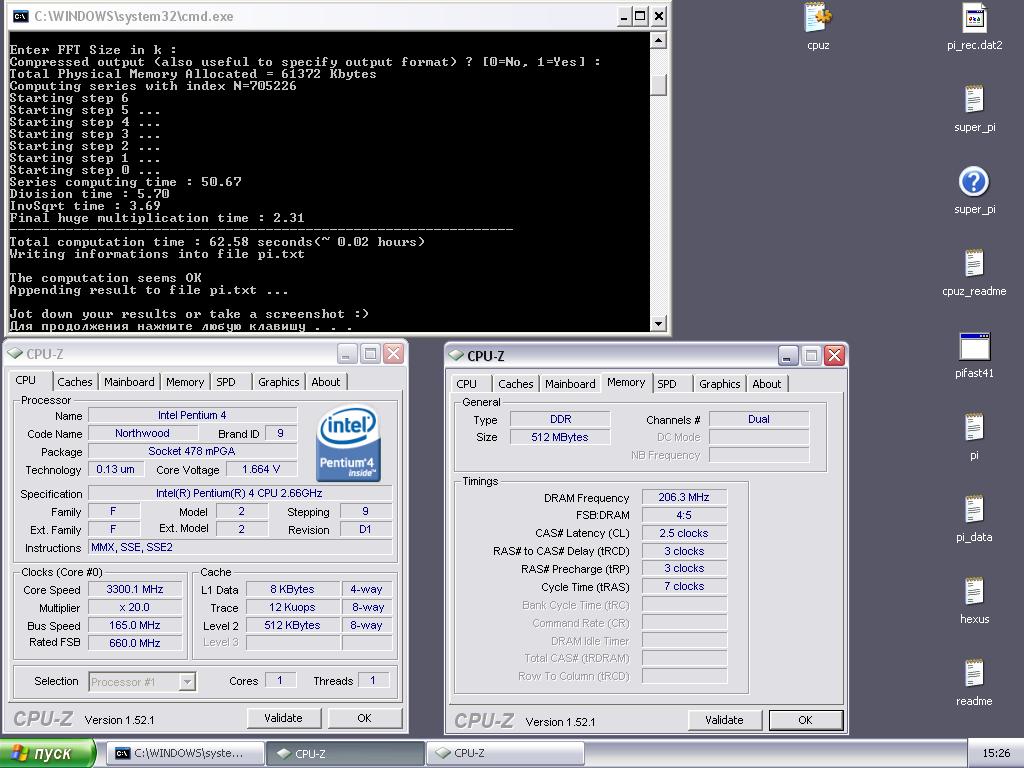Open the Processor #1 selection dropdown

coord(187,682)
